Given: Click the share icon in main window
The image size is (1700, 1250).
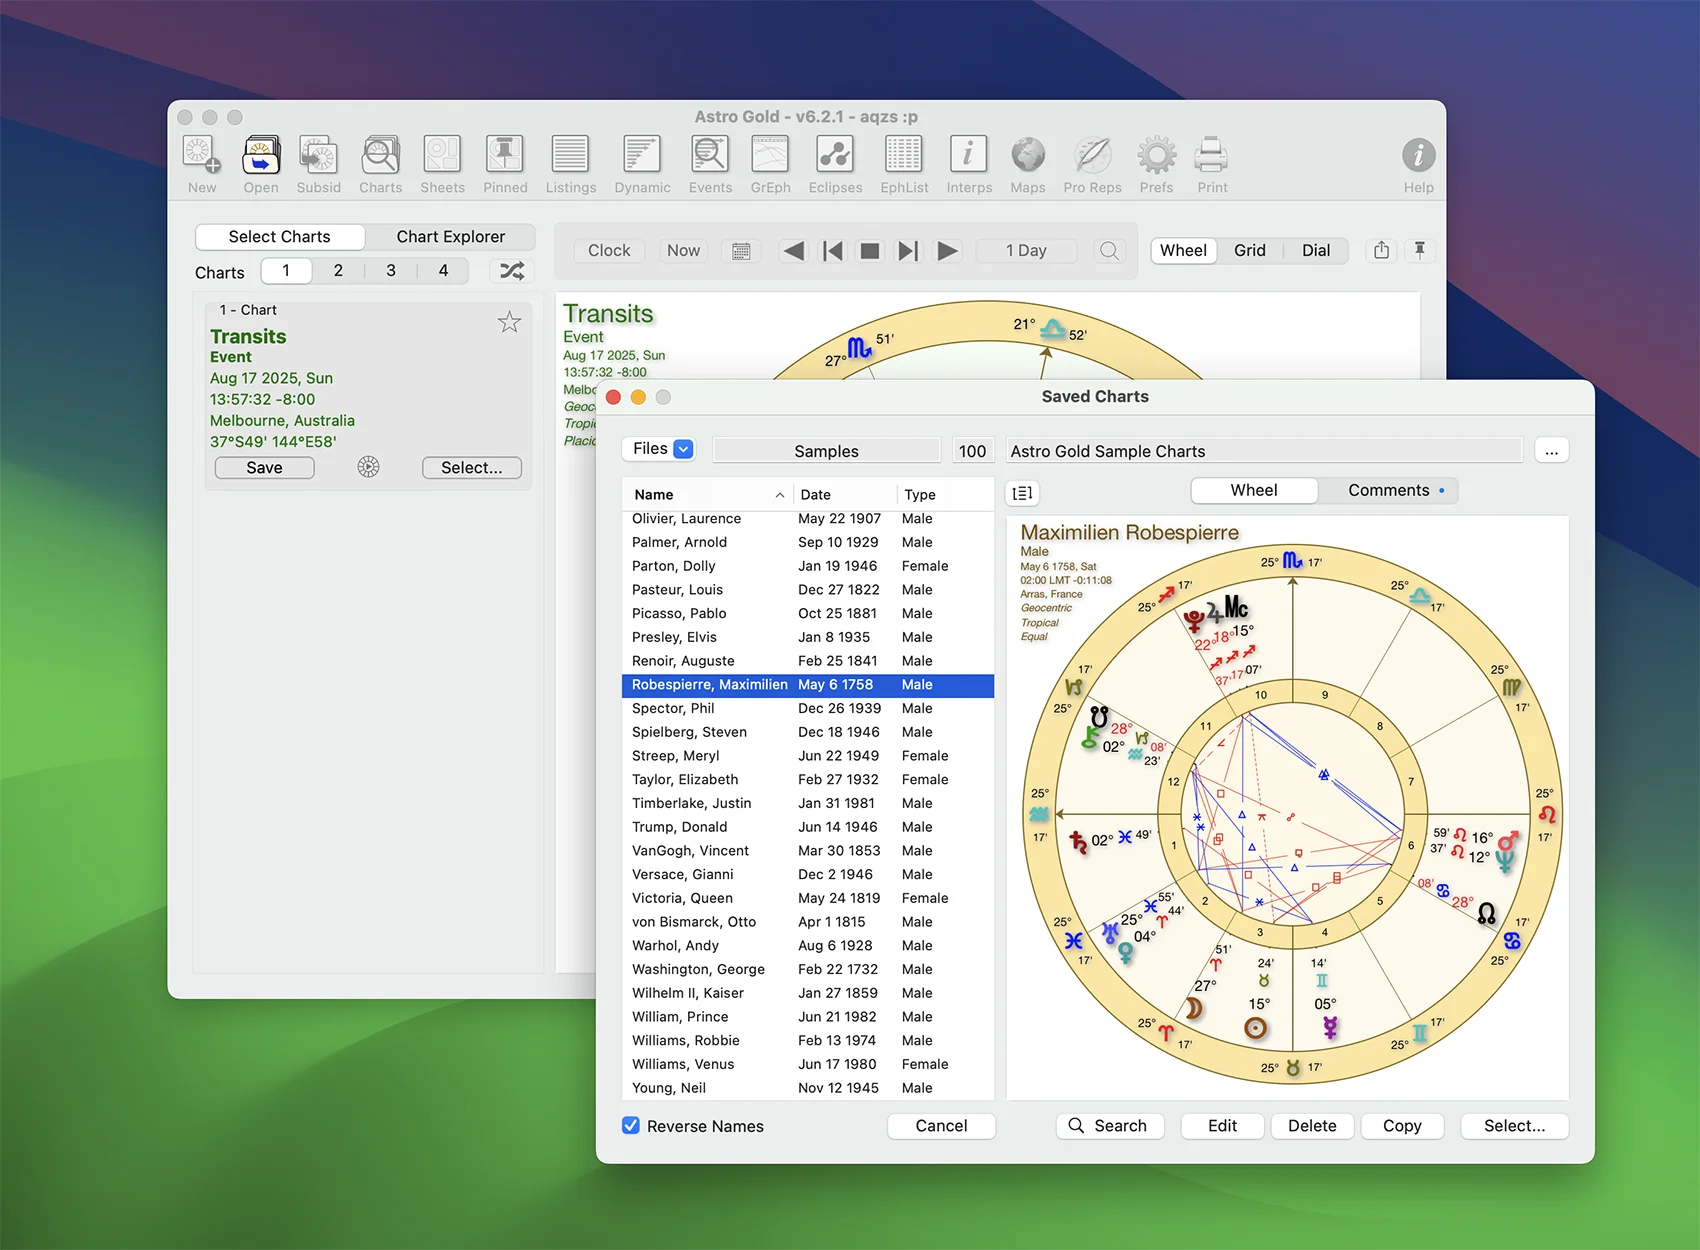Looking at the screenshot, I should click(x=1382, y=250).
